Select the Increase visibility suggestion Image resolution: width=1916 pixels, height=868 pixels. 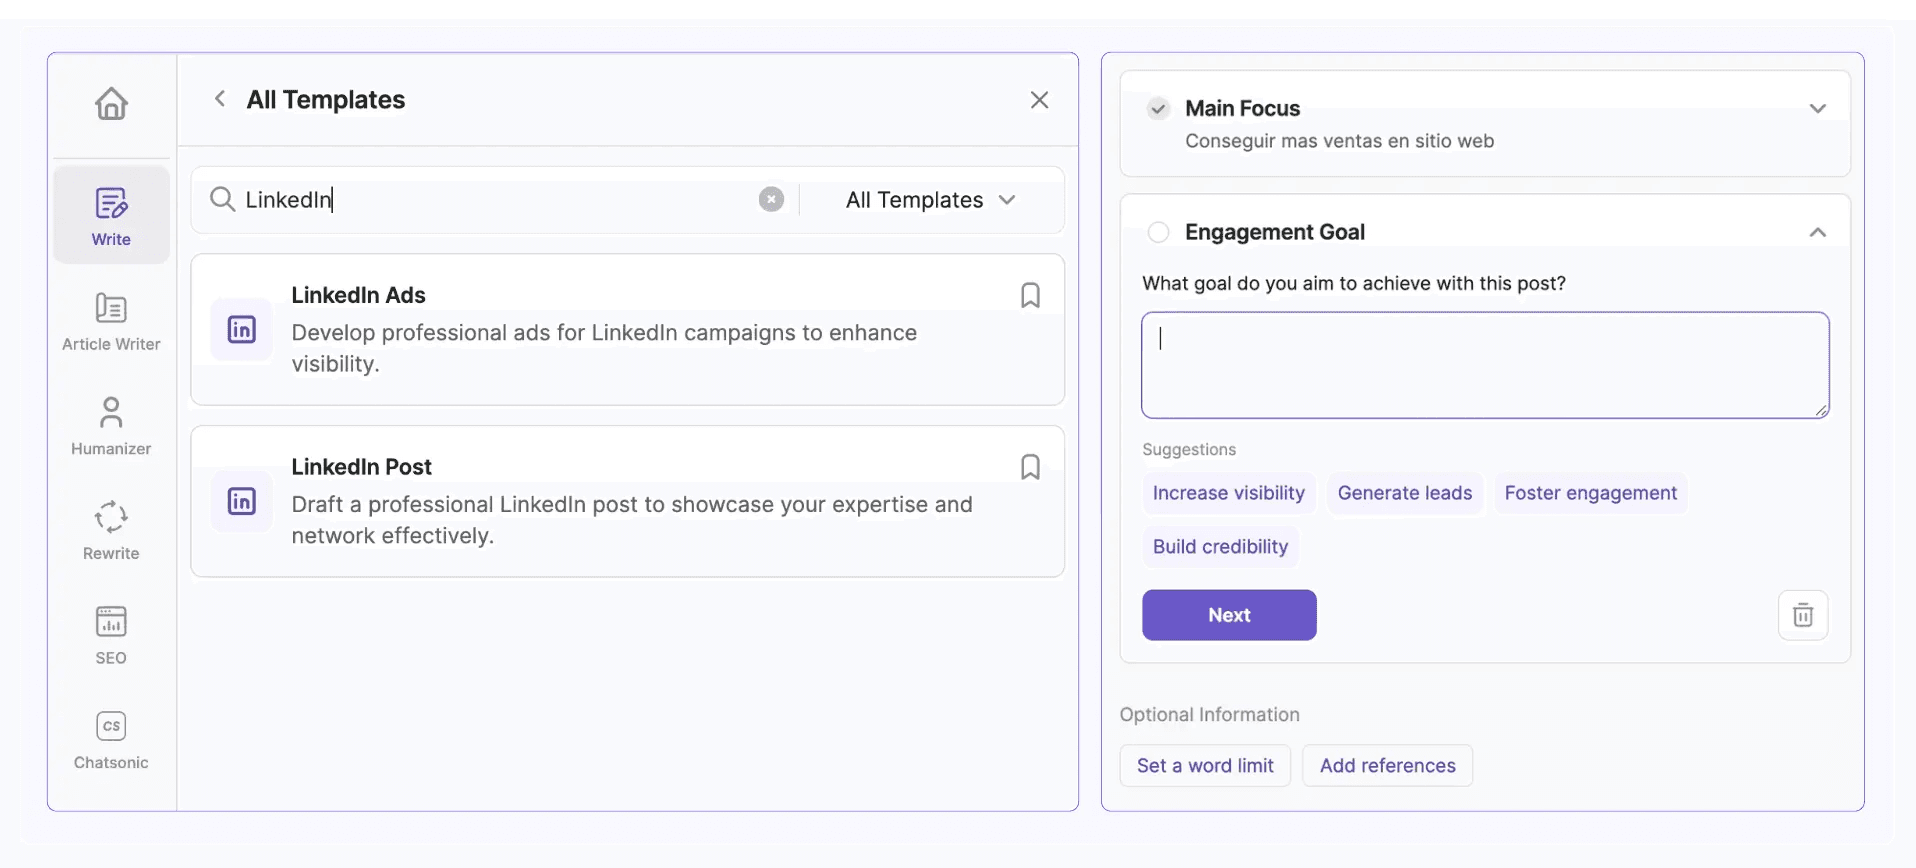tap(1229, 493)
